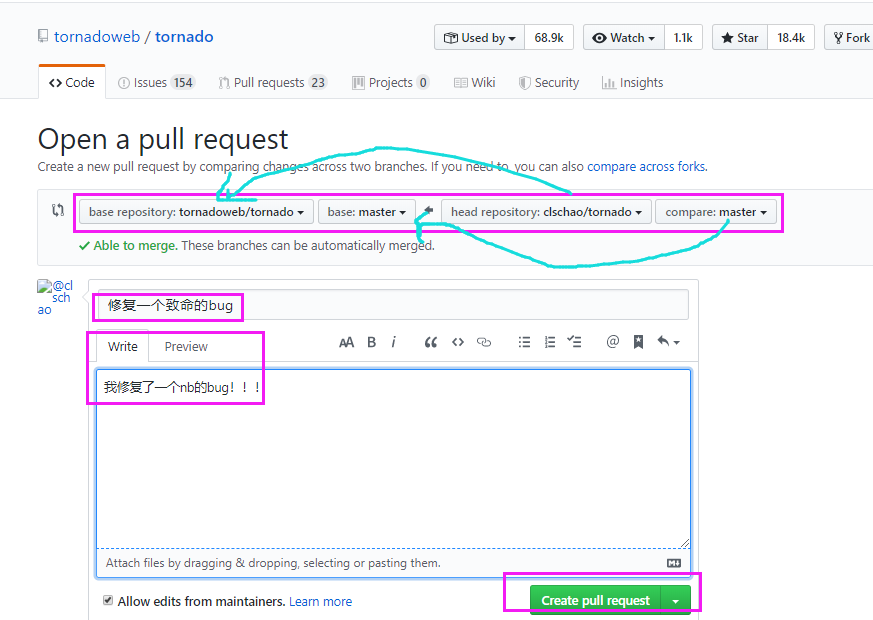Viewport: 873px width, 620px height.
Task: Click compare across forks link
Action: point(646,166)
